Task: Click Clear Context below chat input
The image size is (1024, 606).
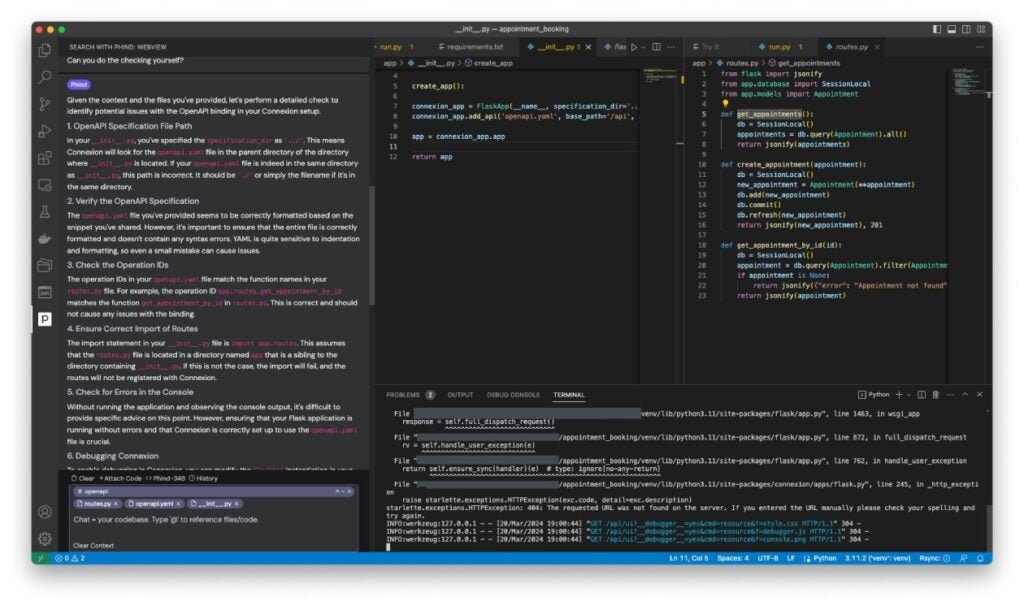Action: tap(93, 545)
